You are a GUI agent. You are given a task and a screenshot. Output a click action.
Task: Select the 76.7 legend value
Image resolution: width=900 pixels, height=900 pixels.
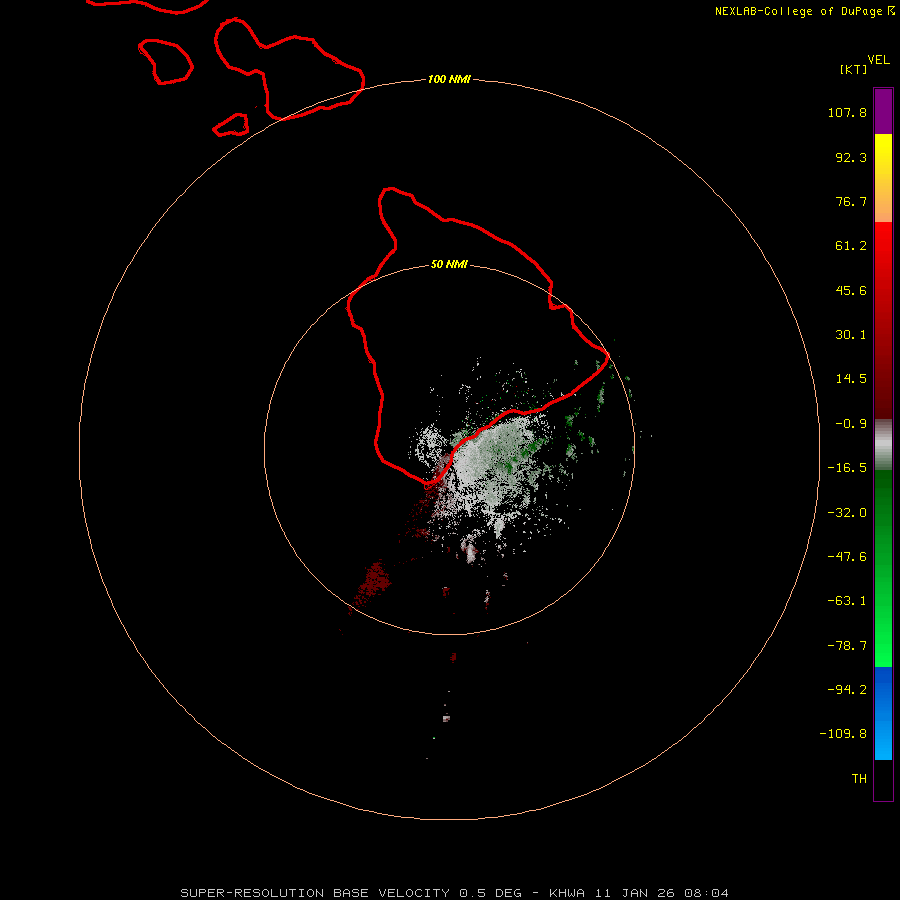[x=851, y=201]
